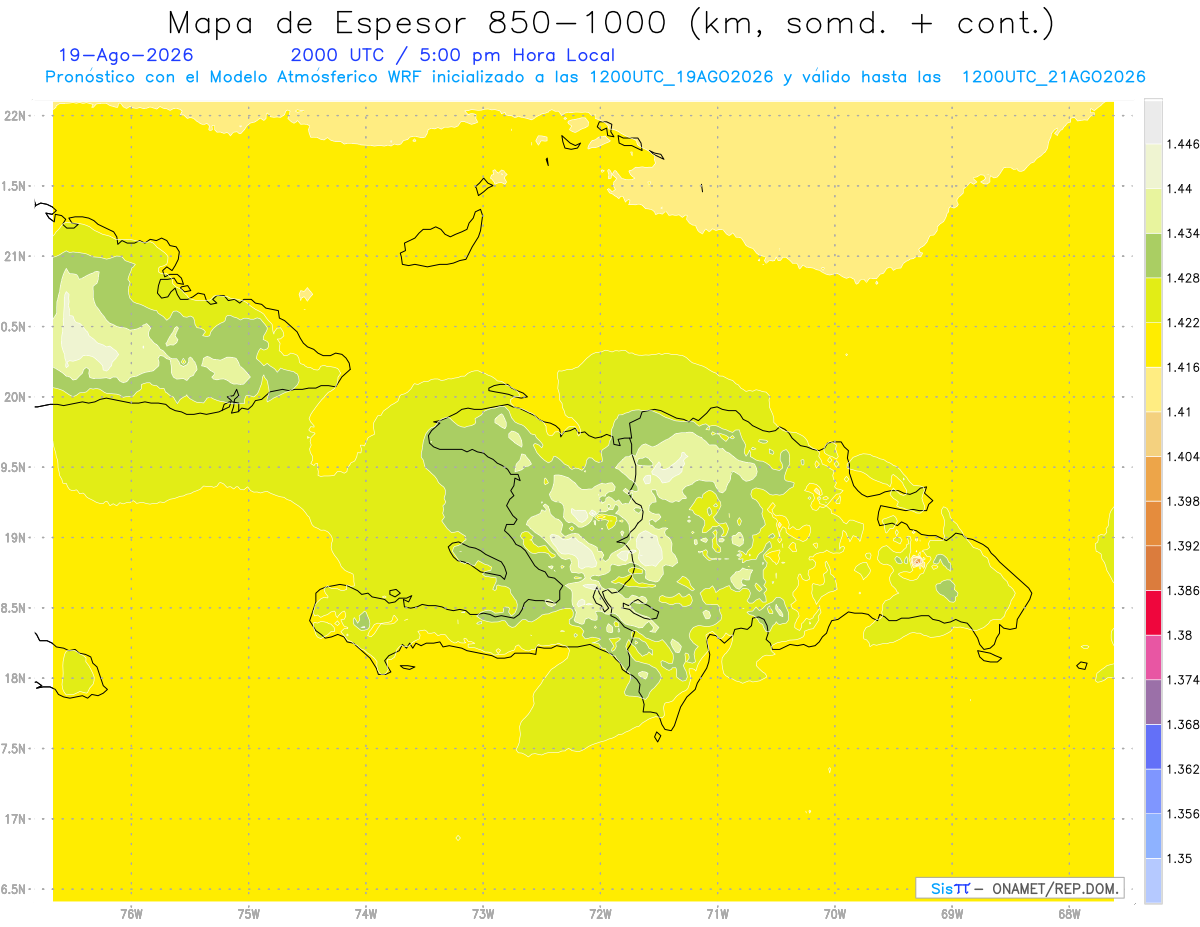Image resolution: width=1200 pixels, height=927 pixels.
Task: Pick the purple colorbar swatch between 1.368 and 1.374
Action: click(x=1153, y=701)
